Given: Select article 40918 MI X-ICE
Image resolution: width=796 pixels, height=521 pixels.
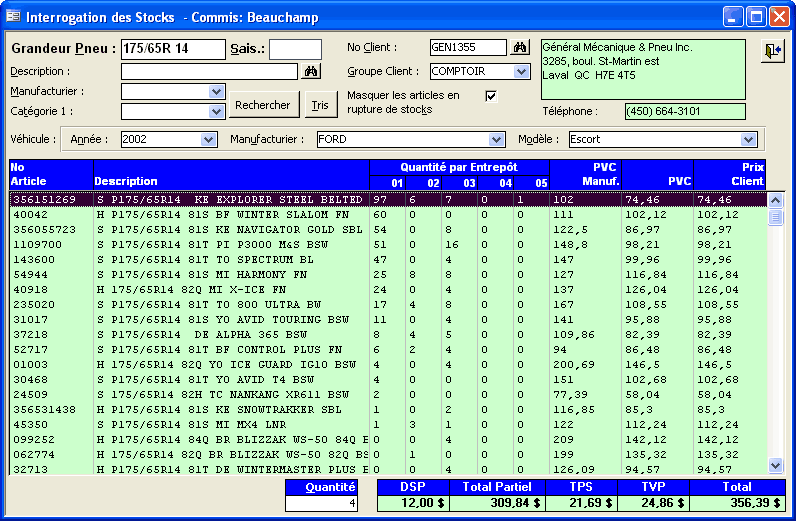Looking at the screenshot, I should click(388, 289).
